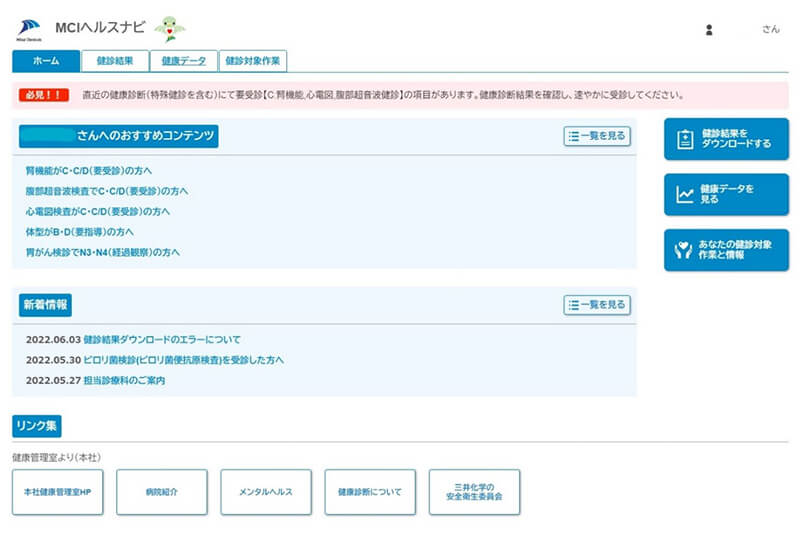This screenshot has width=800, height=540.
Task: Click the chart icon on 健康データを見る
Action: point(685,195)
